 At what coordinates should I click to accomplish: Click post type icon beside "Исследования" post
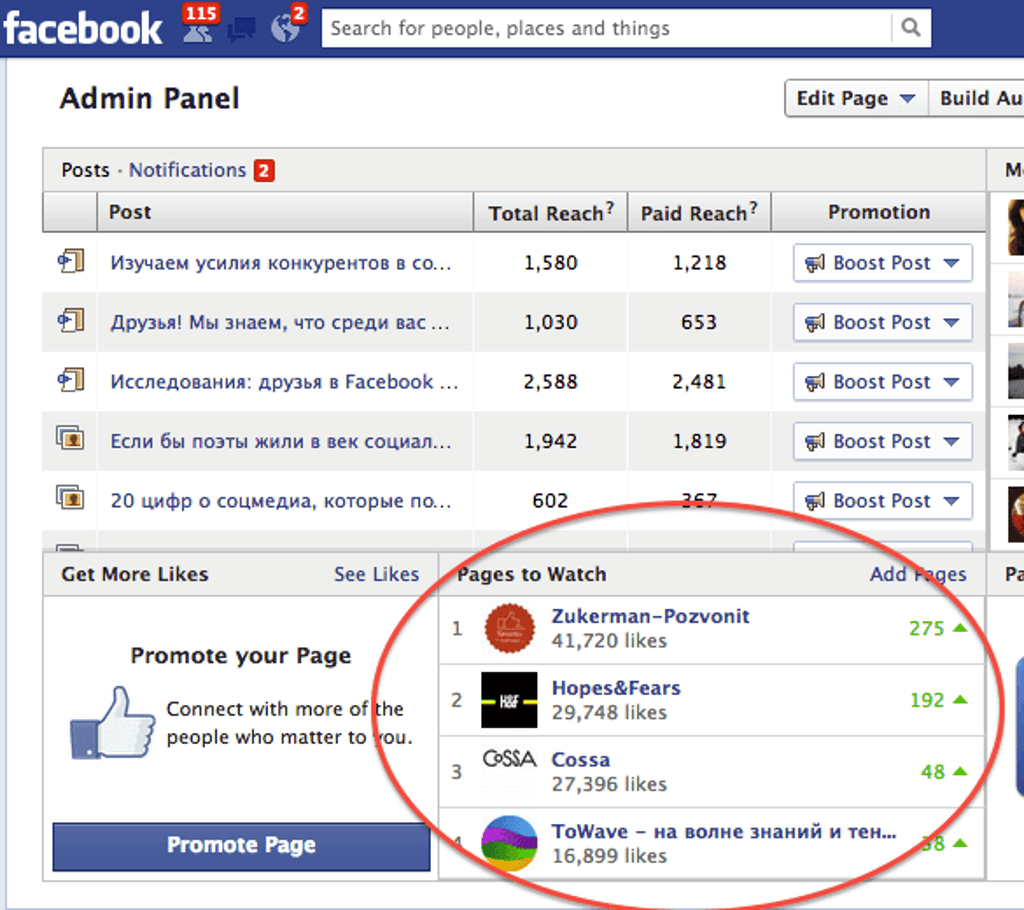click(x=71, y=380)
